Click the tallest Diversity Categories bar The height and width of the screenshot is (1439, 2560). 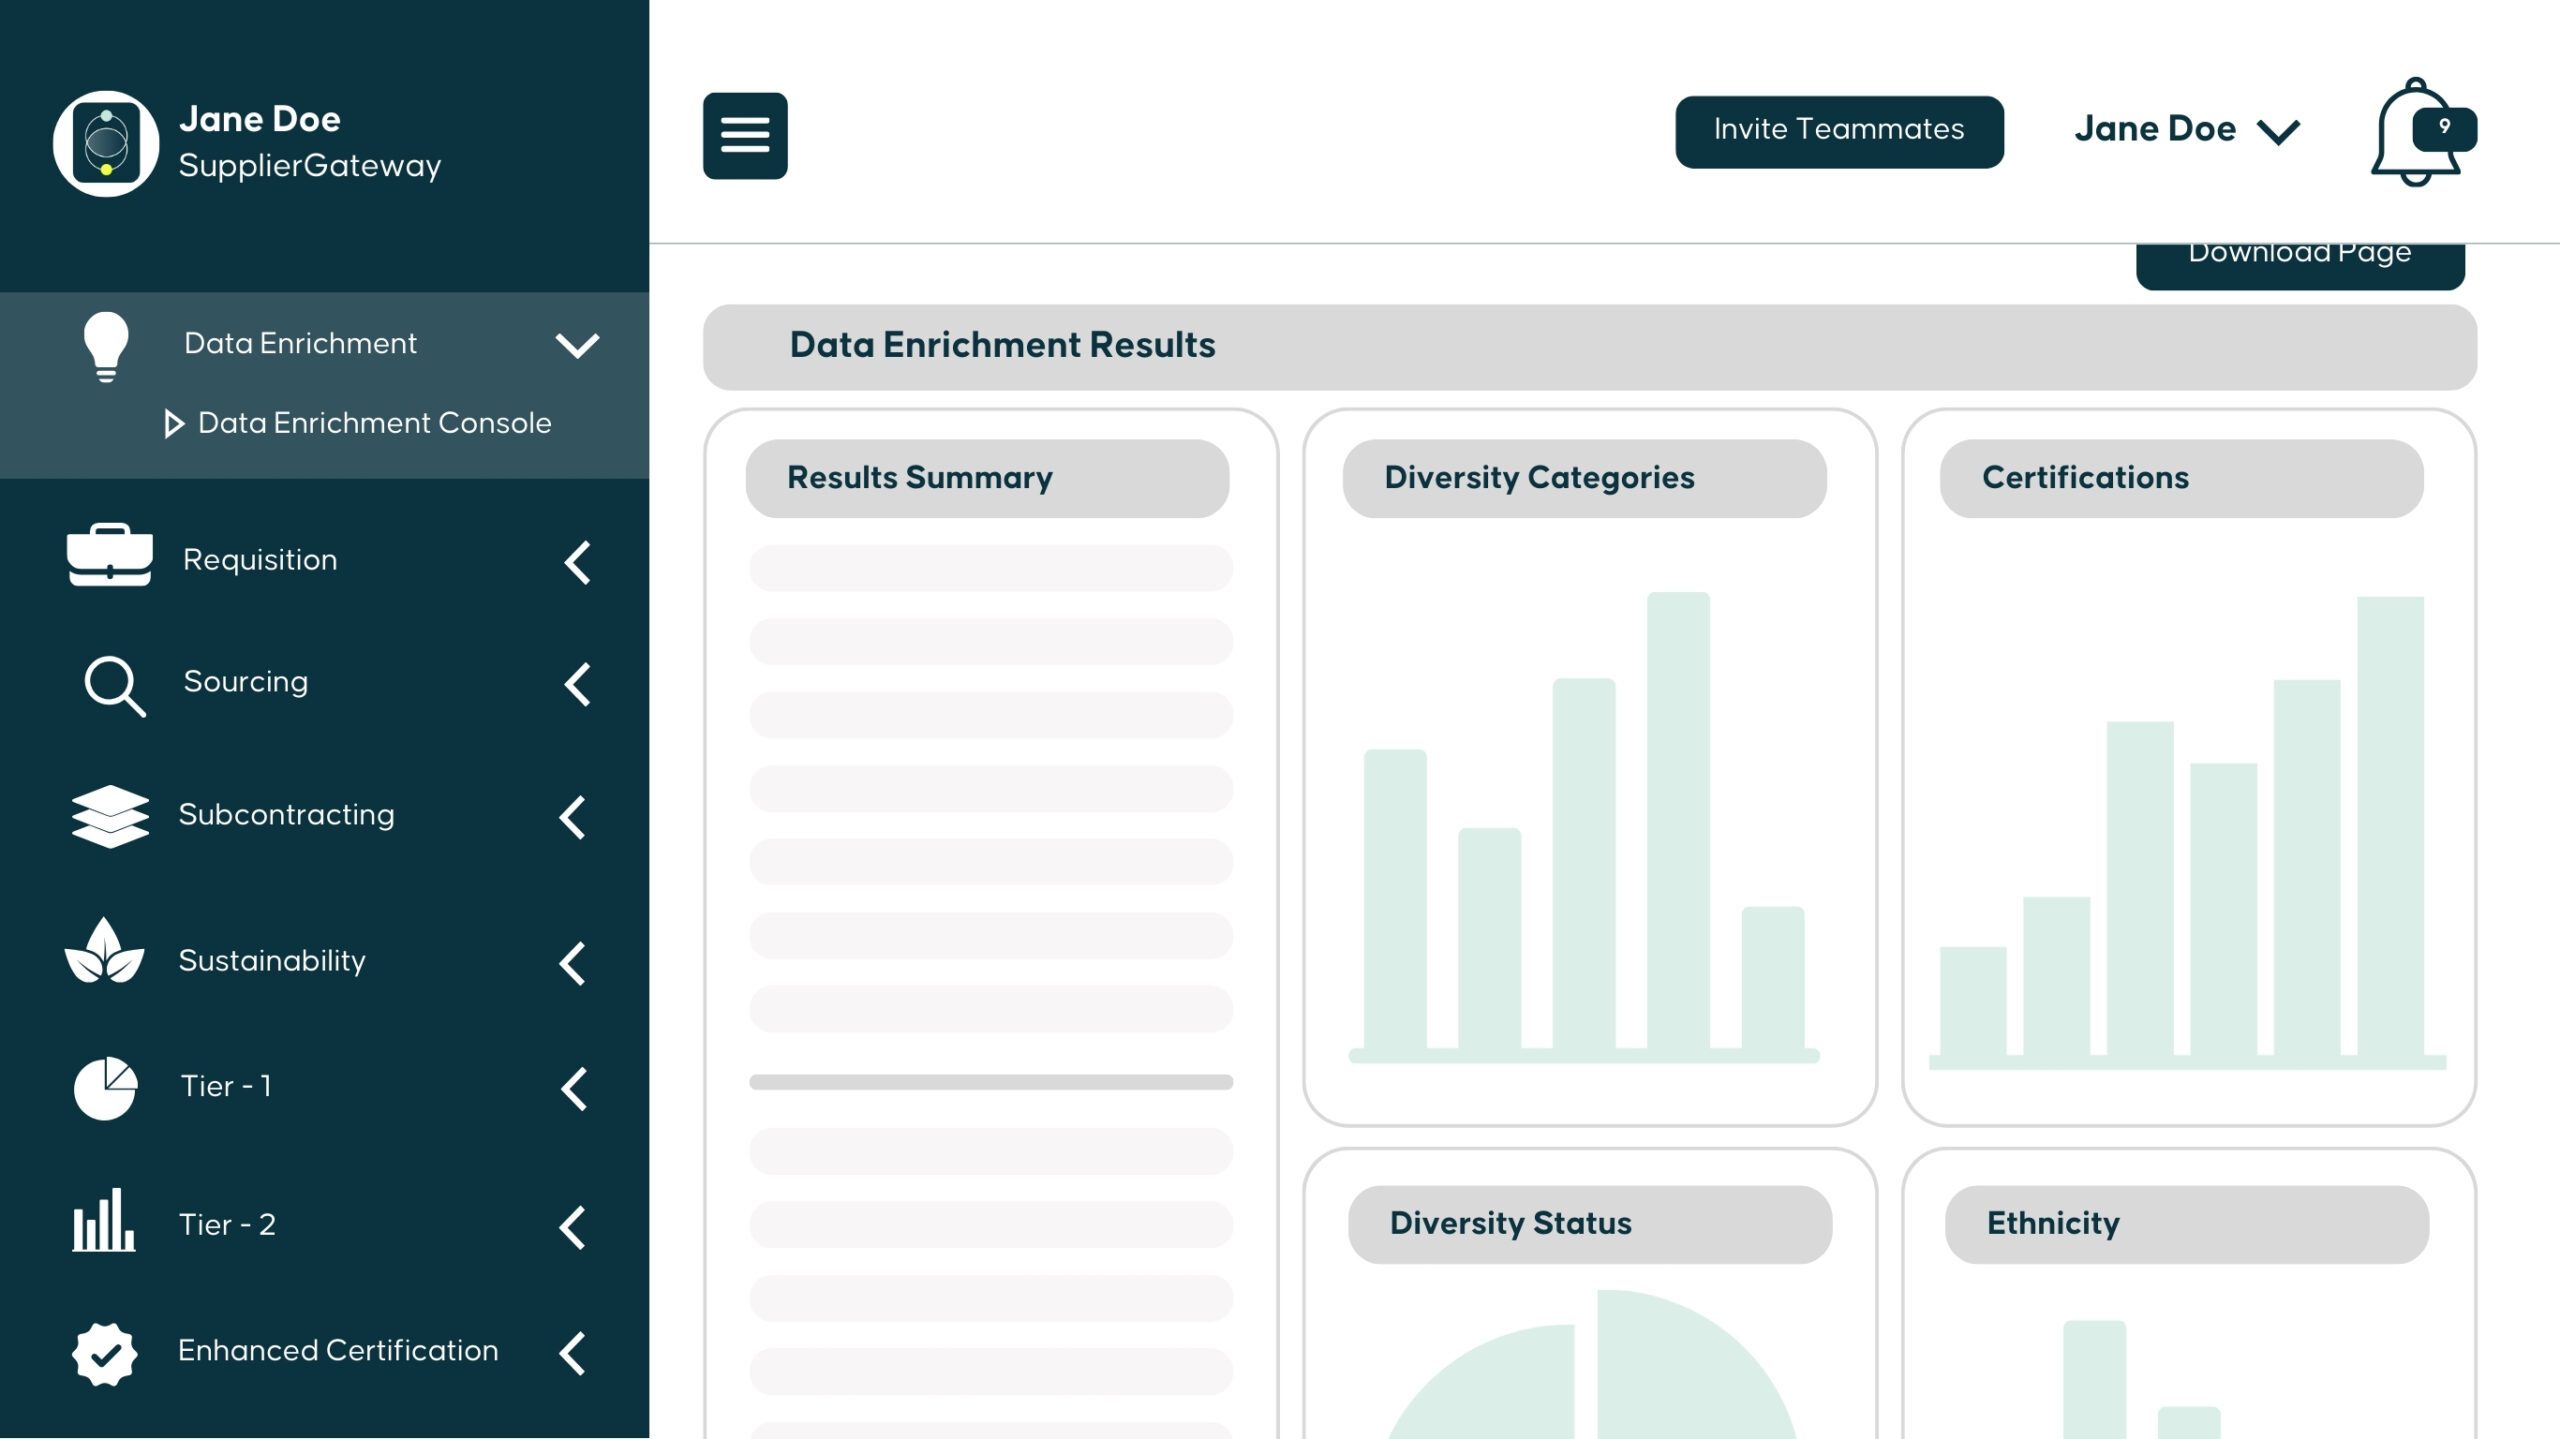pos(1678,820)
